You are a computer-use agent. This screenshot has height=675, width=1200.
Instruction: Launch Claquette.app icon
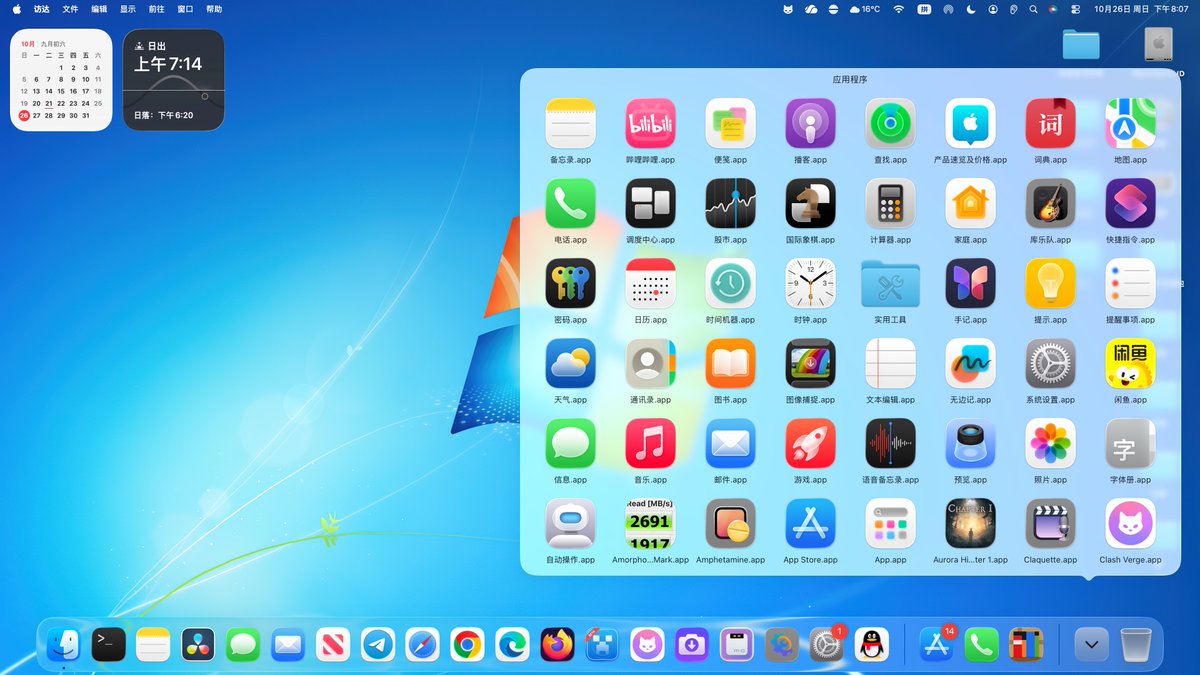pyautogui.click(x=1050, y=523)
